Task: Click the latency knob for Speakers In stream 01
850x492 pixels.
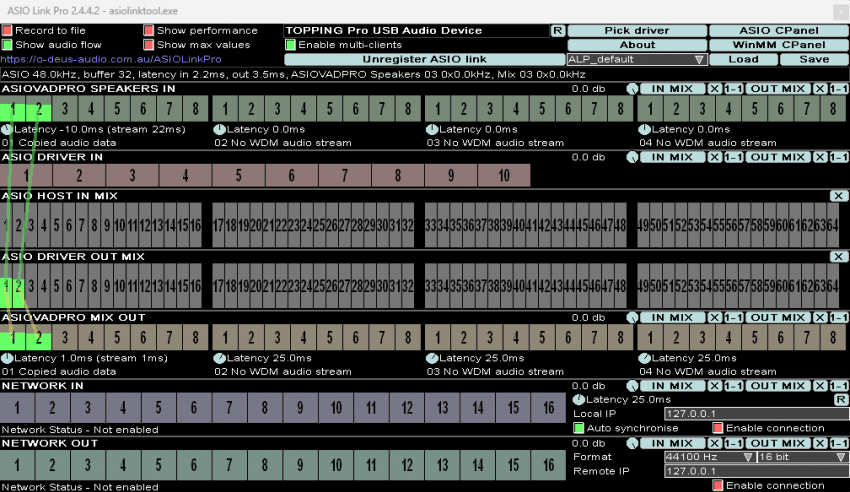Action: 7,130
